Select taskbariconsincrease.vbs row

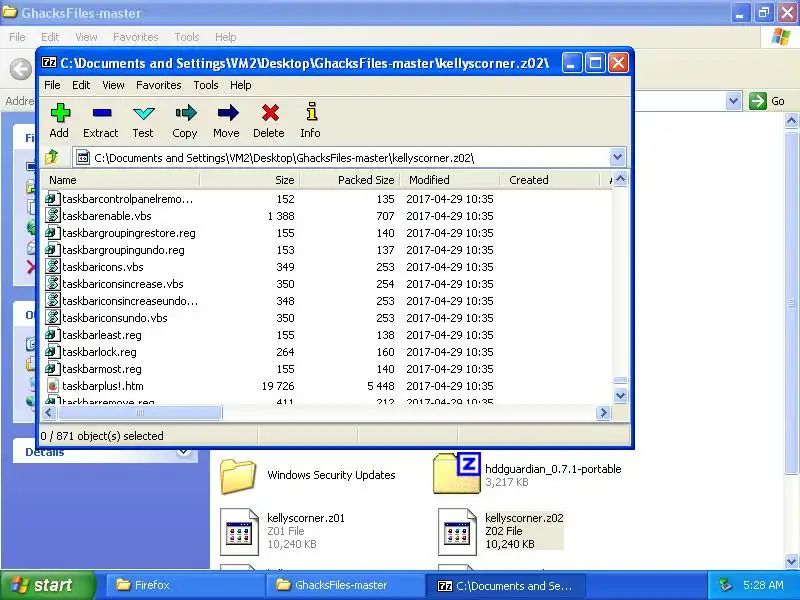click(327, 284)
